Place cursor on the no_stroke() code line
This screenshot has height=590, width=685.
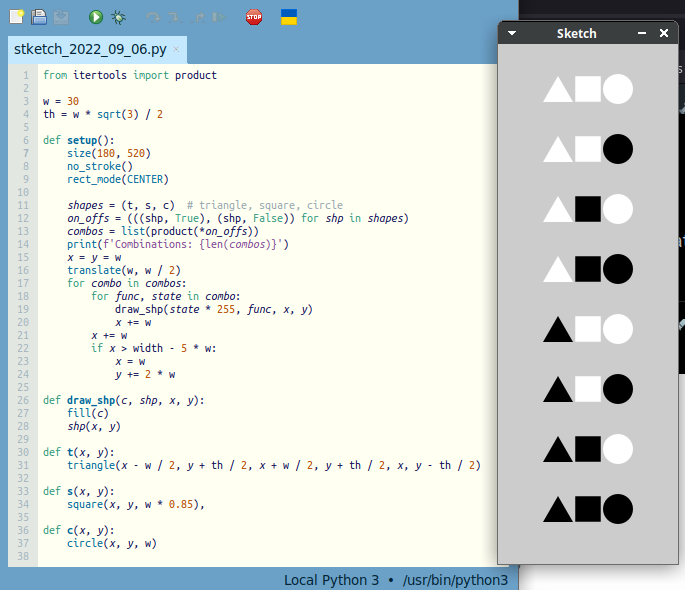(100, 166)
